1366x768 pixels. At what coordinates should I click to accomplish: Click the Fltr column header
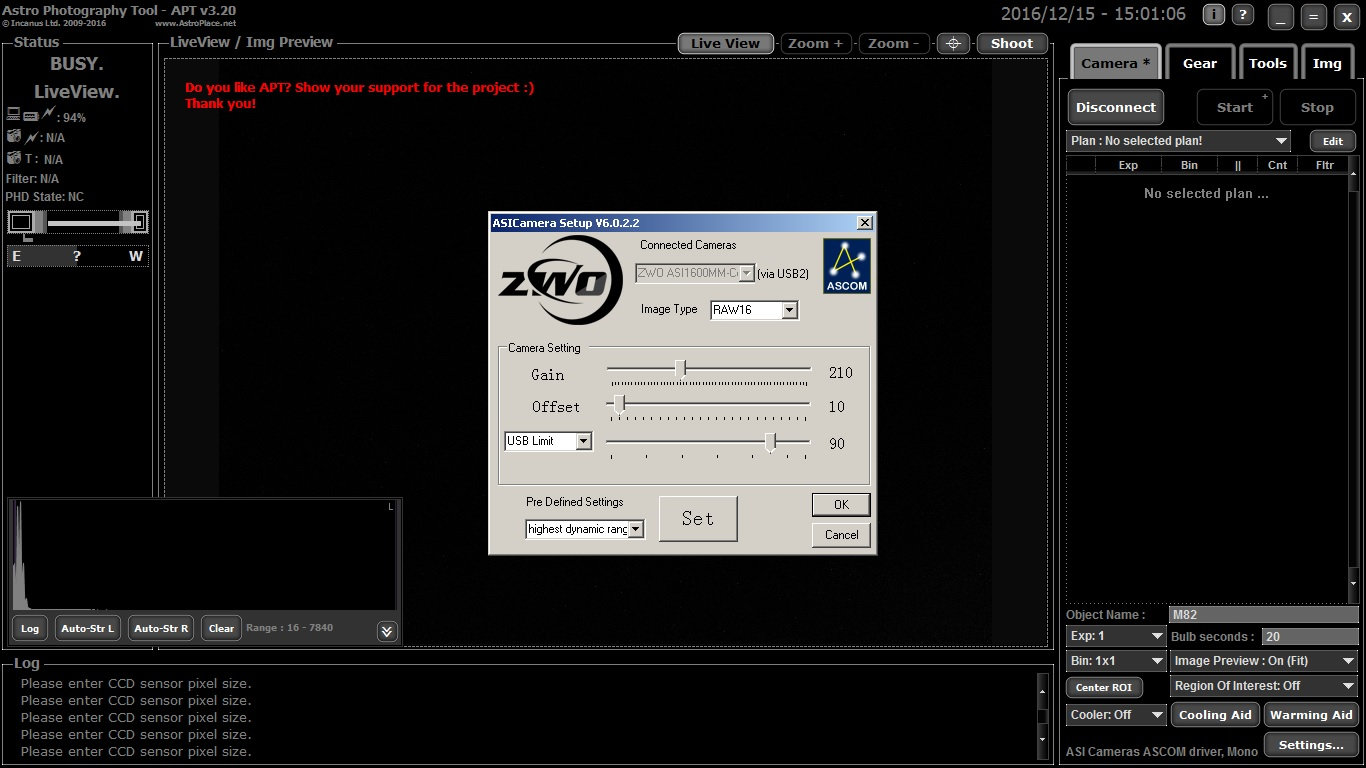[x=1325, y=165]
